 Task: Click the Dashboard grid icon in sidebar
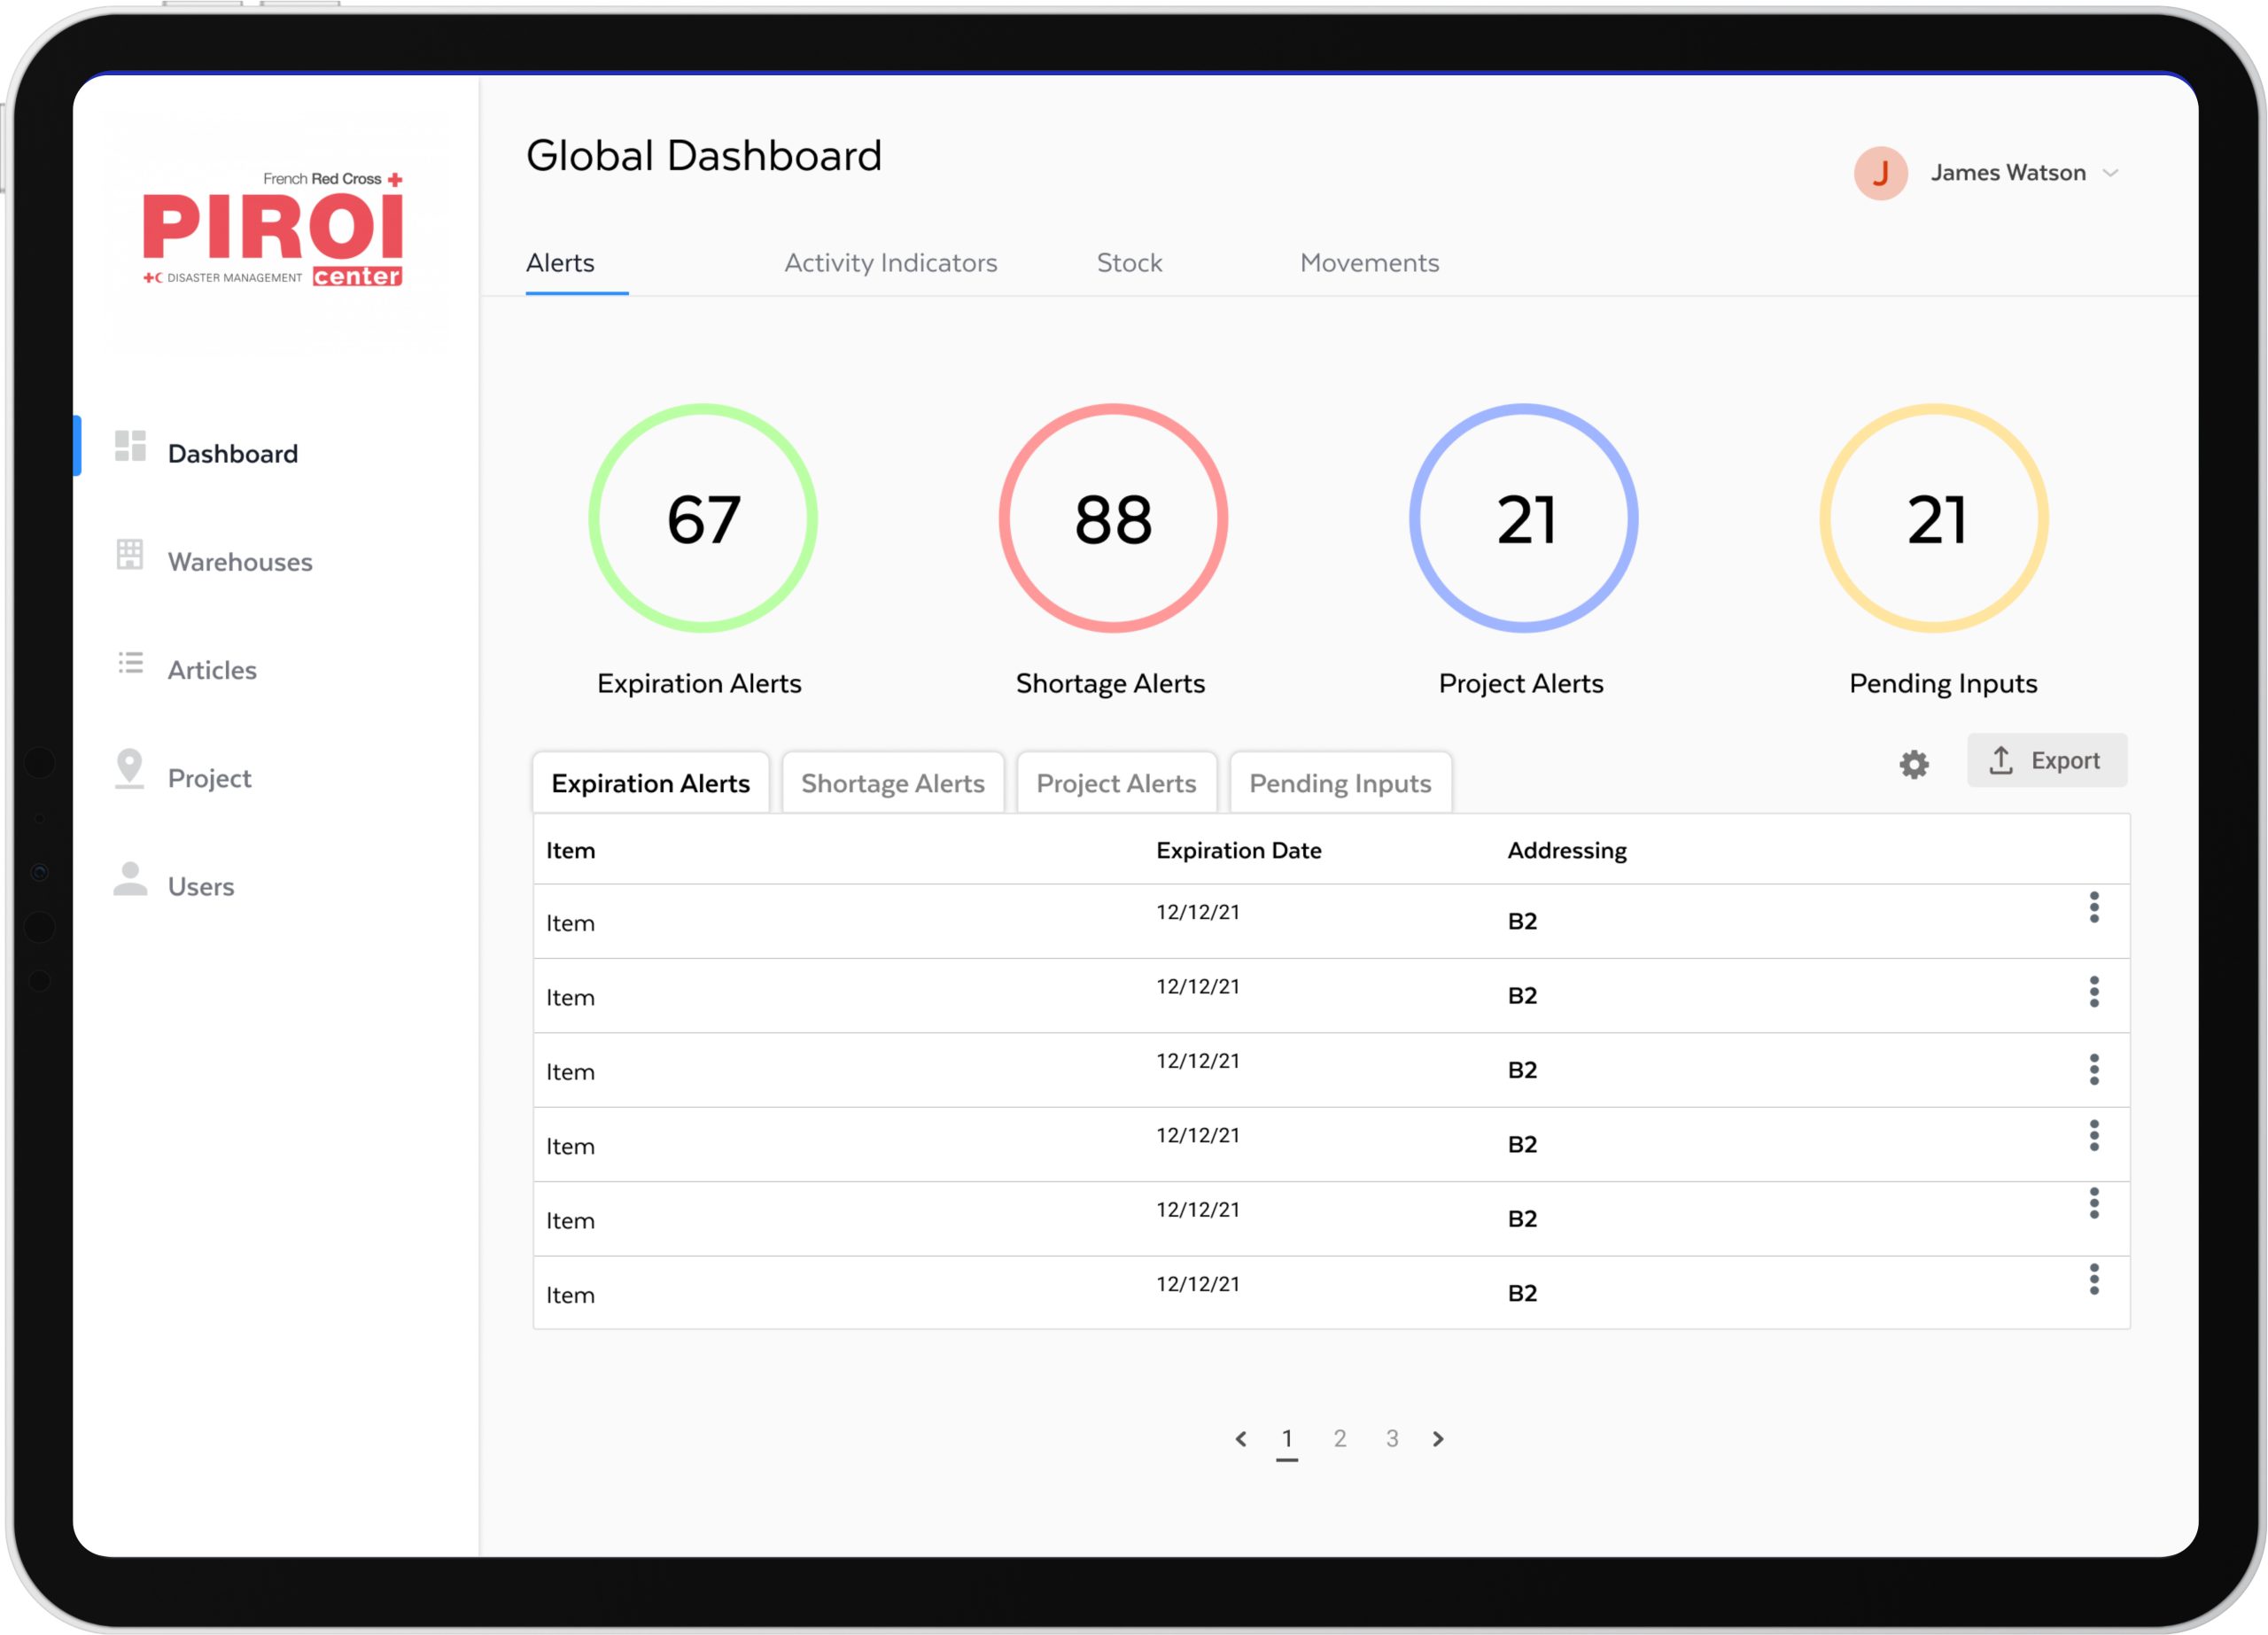(x=130, y=446)
